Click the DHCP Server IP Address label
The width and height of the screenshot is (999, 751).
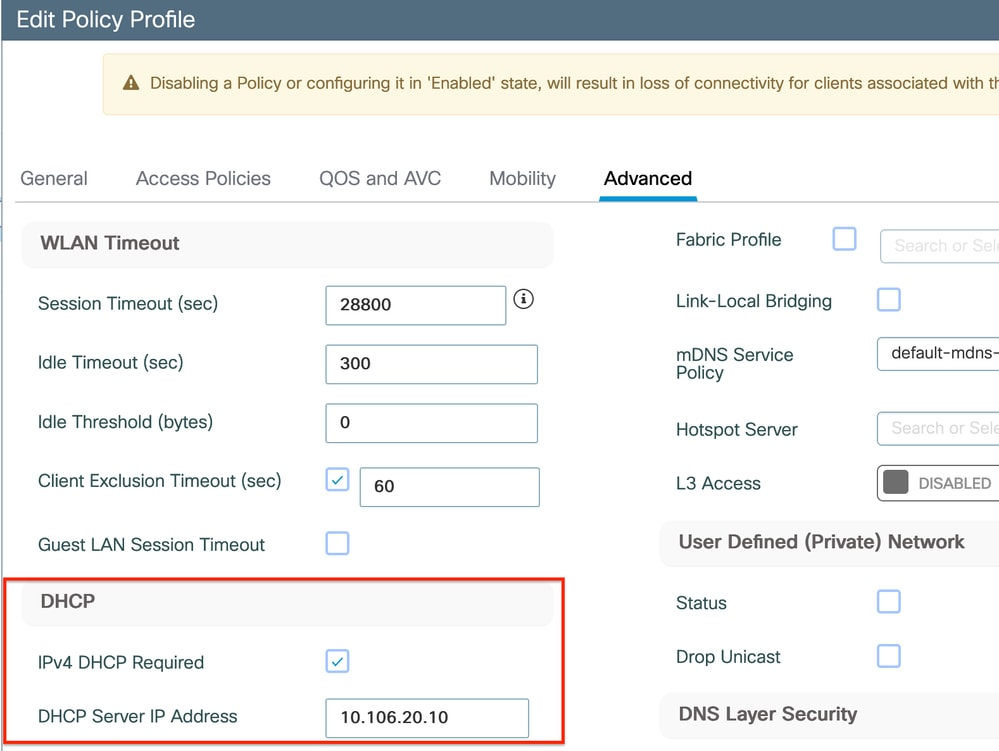click(x=138, y=716)
